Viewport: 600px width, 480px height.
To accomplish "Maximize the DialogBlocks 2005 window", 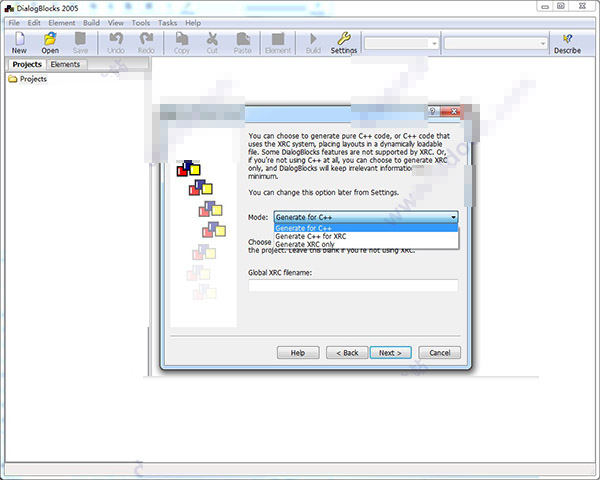I will (x=561, y=7).
